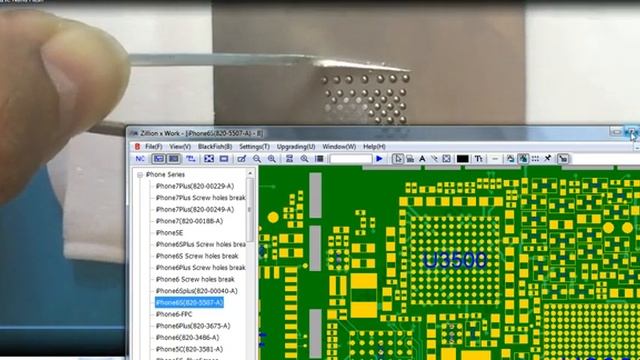Open the Settings(T) menu

click(254, 147)
